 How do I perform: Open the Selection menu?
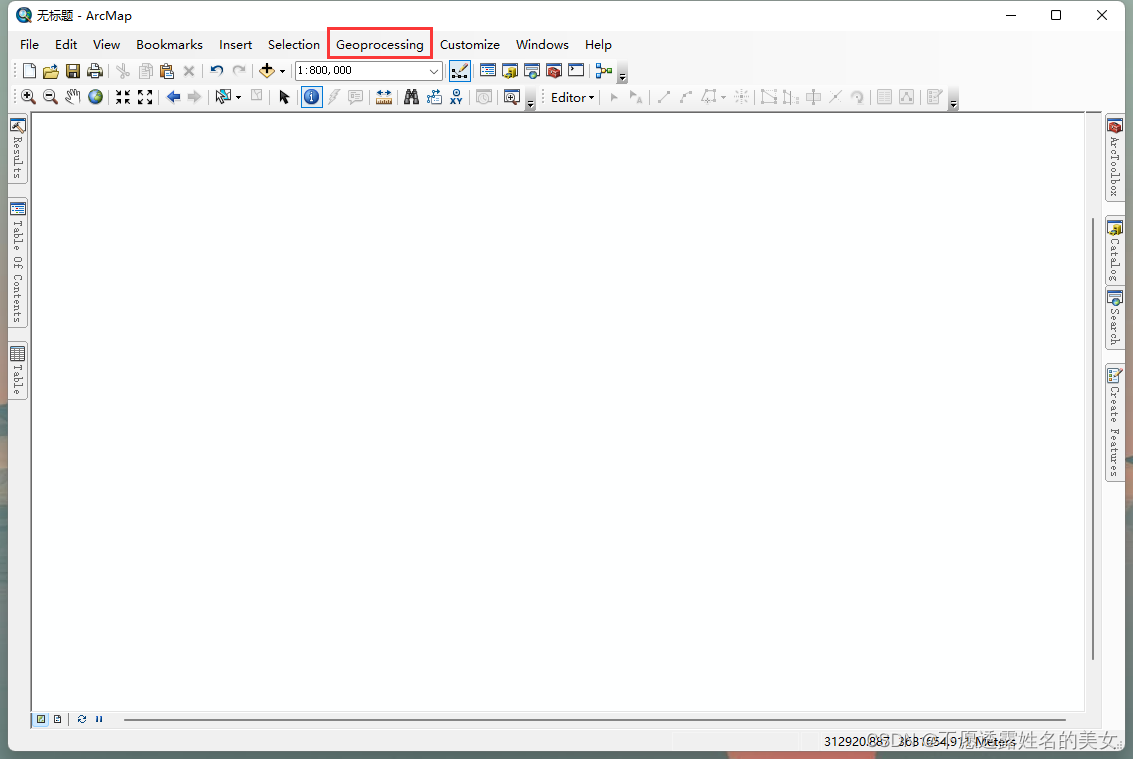293,44
